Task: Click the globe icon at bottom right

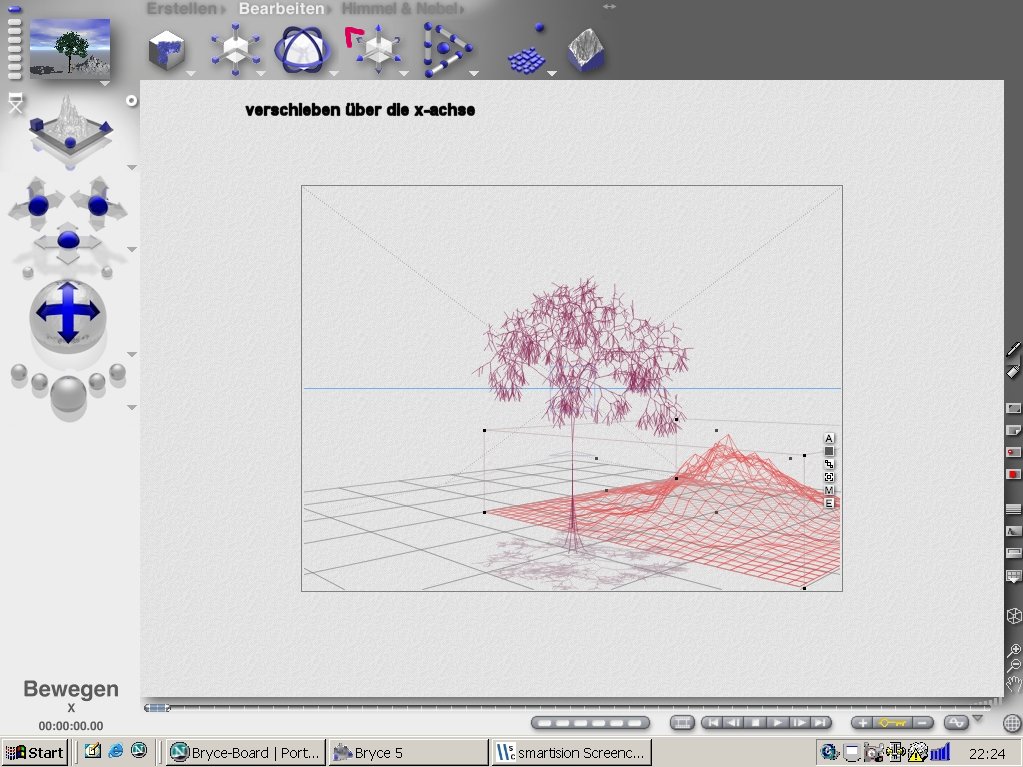Action: point(1012,723)
